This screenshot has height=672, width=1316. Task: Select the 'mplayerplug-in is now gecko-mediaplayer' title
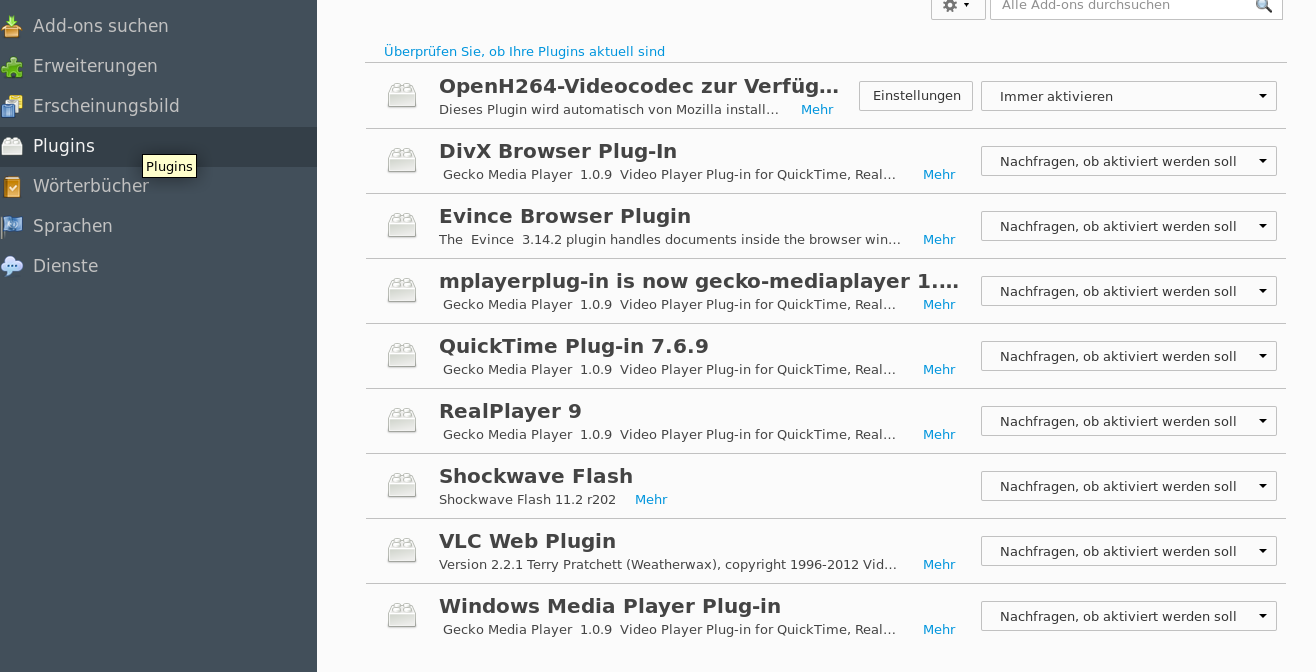click(699, 281)
